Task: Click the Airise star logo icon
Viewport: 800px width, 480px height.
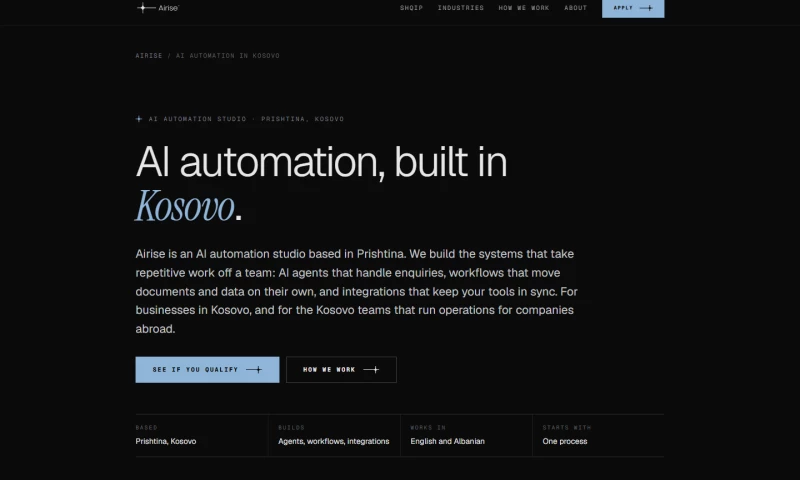Action: (x=145, y=8)
